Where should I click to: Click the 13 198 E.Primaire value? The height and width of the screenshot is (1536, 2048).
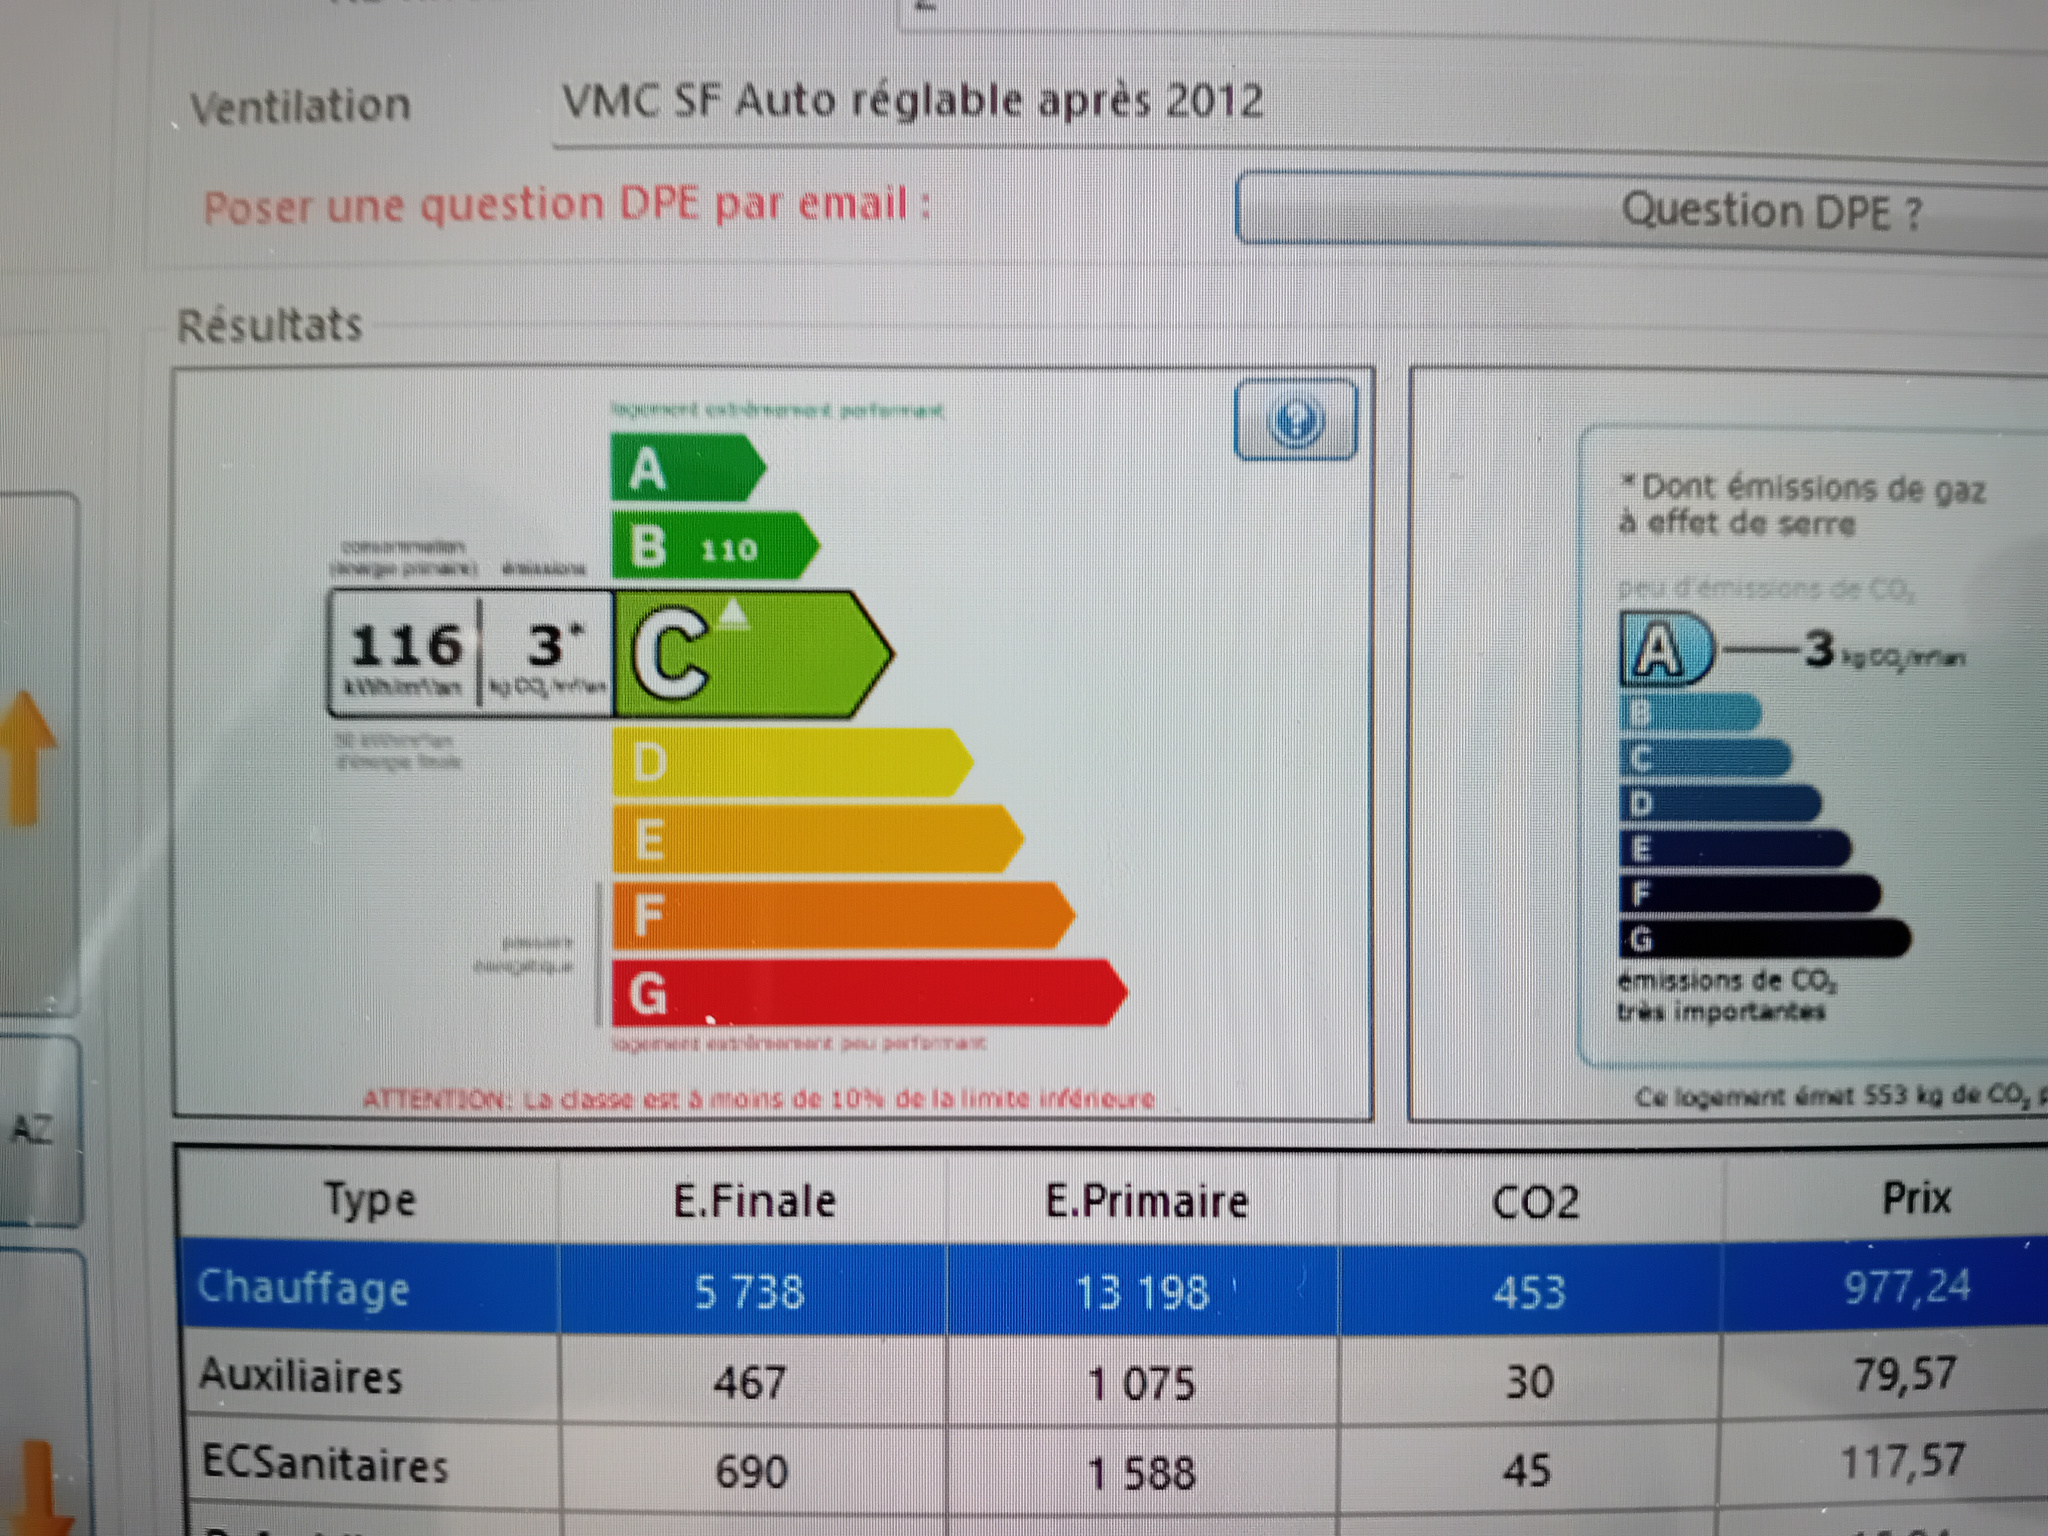pyautogui.click(x=1143, y=1292)
